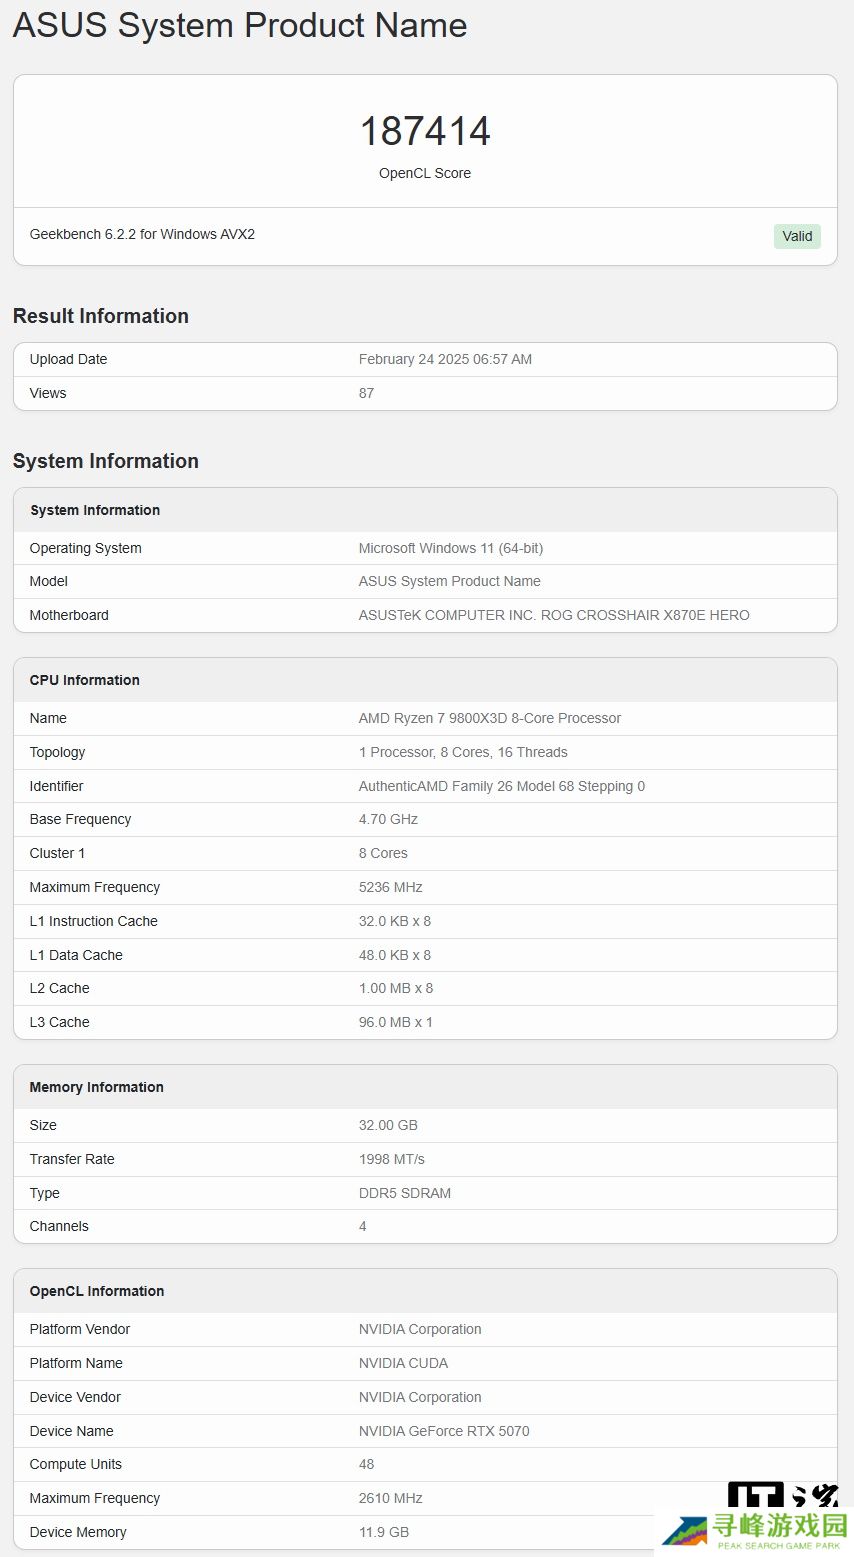Click the ASUS System Product Name page title
Viewport: 854px width, 1557px height.
(x=240, y=25)
